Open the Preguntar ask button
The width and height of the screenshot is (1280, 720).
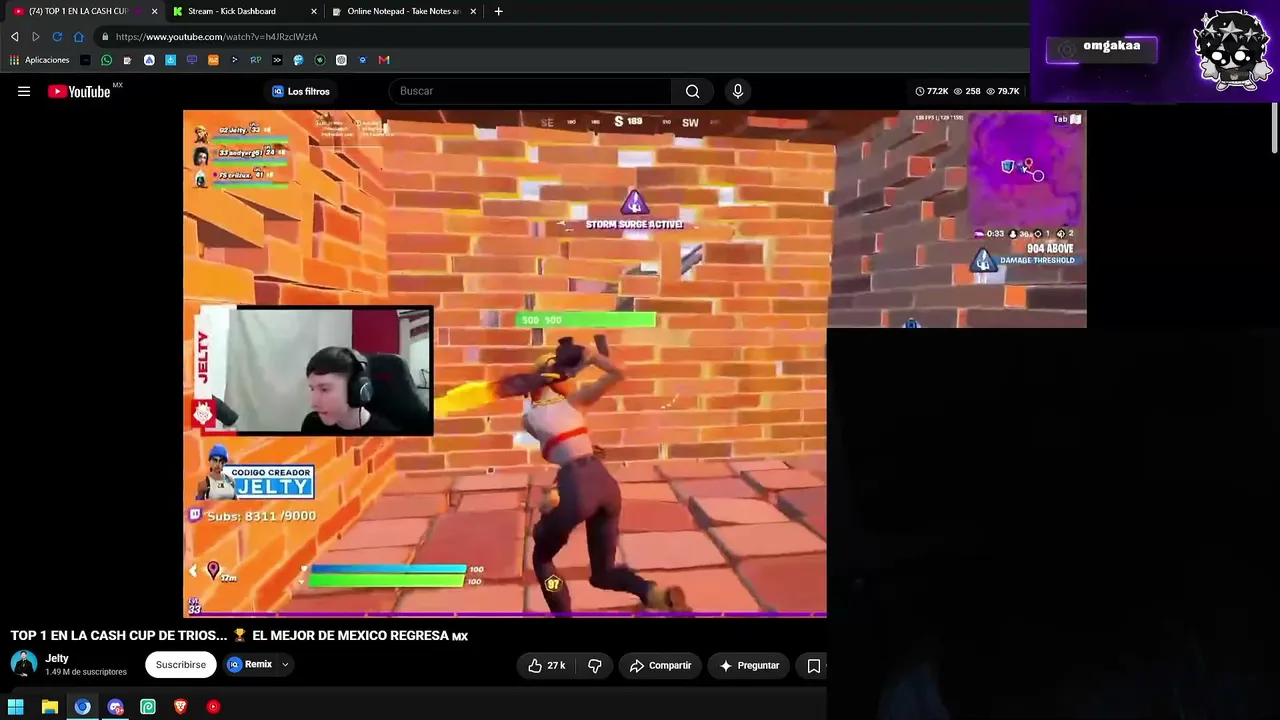(749, 665)
